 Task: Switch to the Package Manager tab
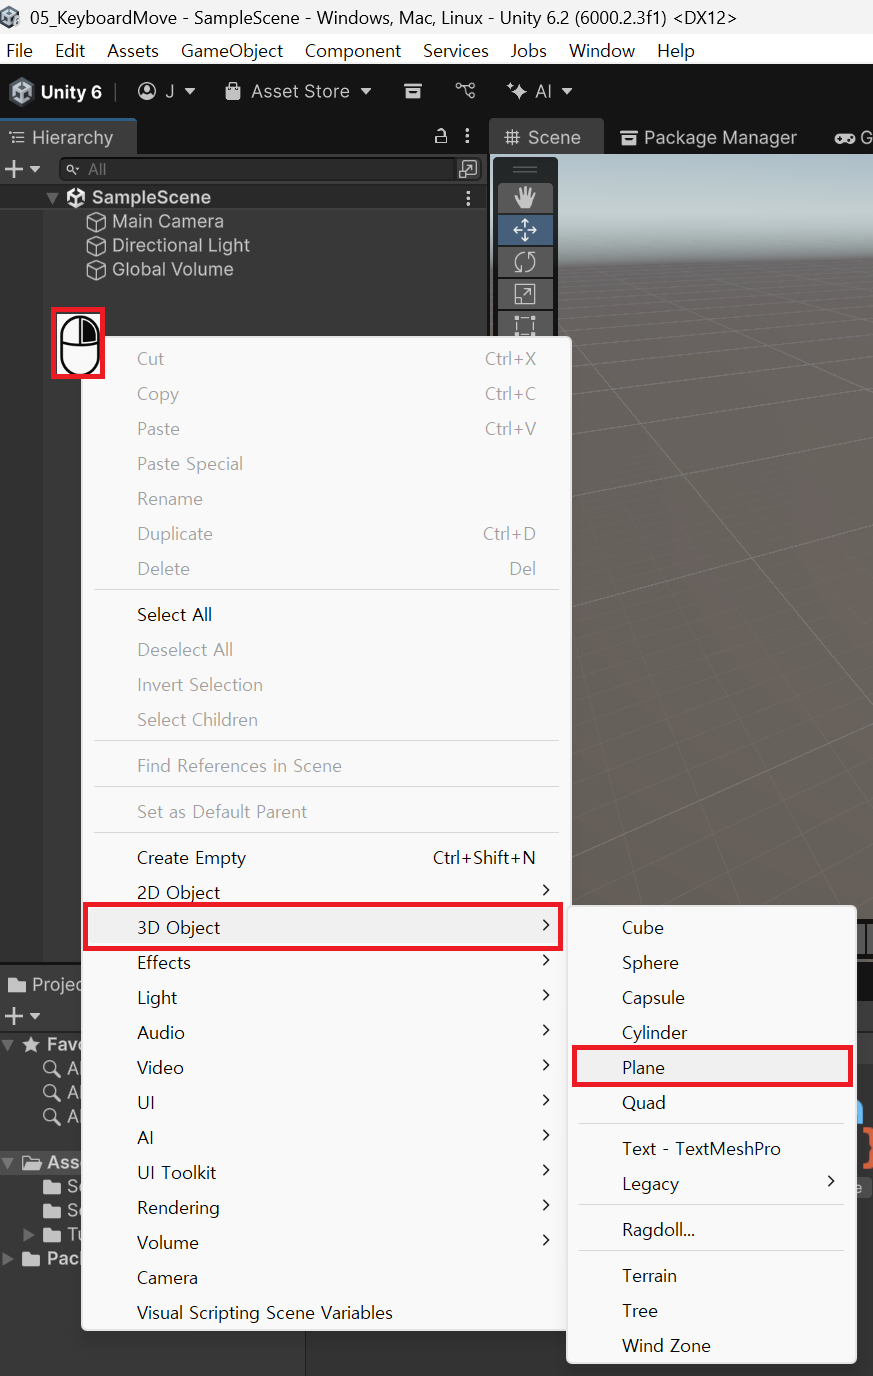point(709,137)
